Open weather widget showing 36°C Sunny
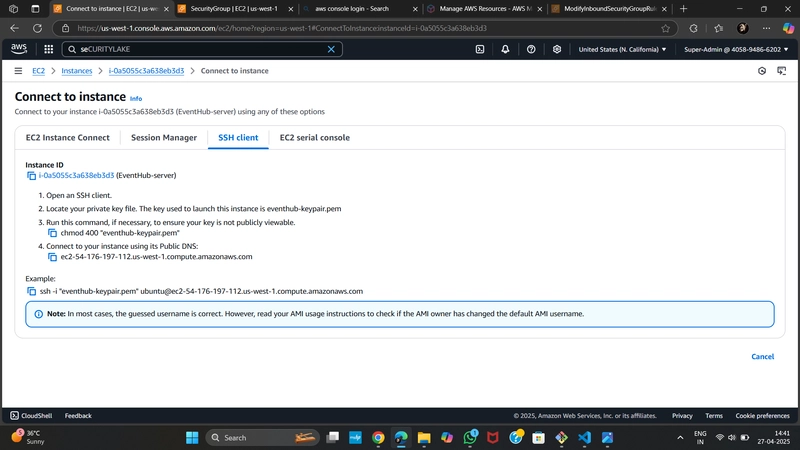The width and height of the screenshot is (800, 450). 28,437
